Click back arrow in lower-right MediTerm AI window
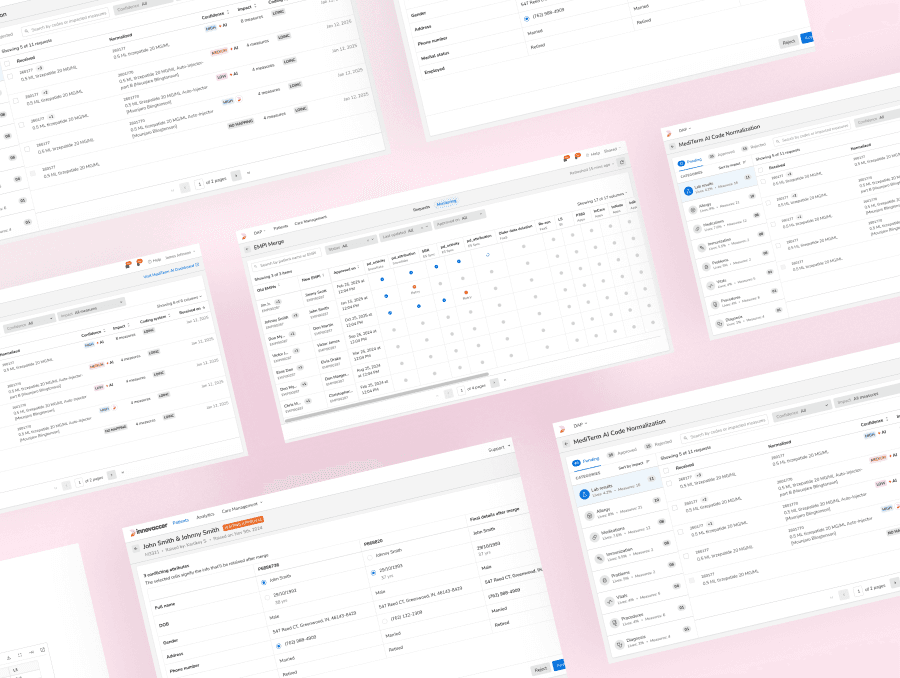Image resolution: width=900 pixels, height=678 pixels. click(567, 443)
